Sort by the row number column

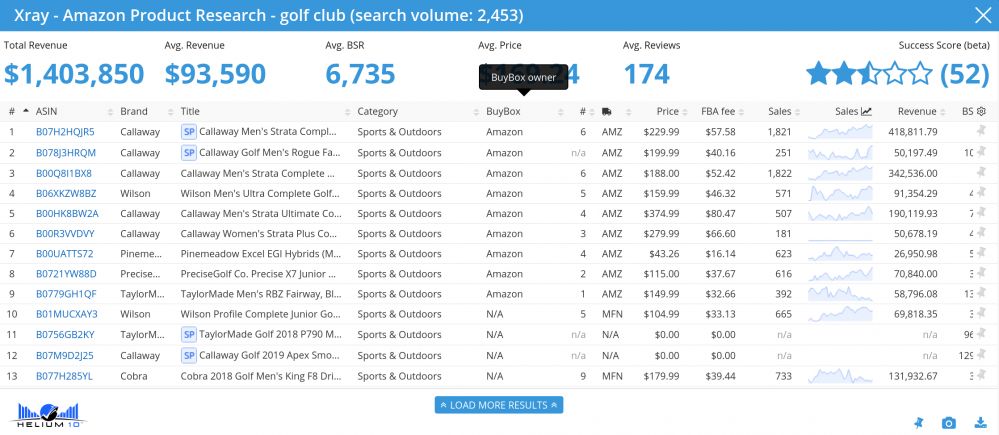11,111
